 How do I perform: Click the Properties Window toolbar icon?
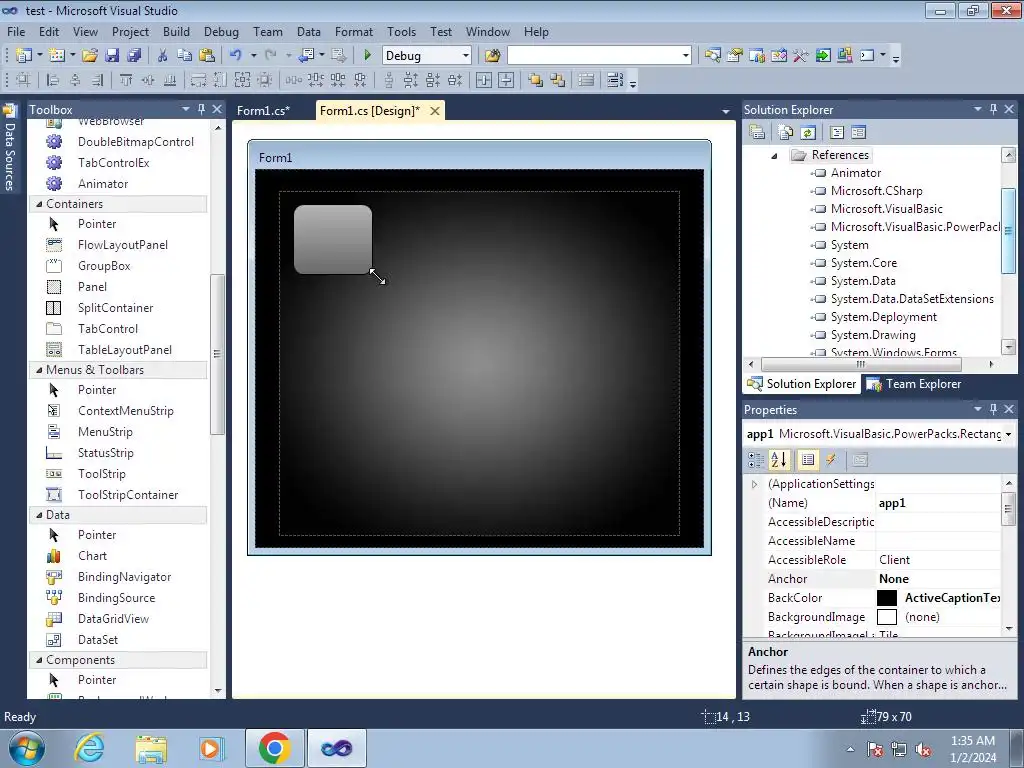click(x=735, y=56)
